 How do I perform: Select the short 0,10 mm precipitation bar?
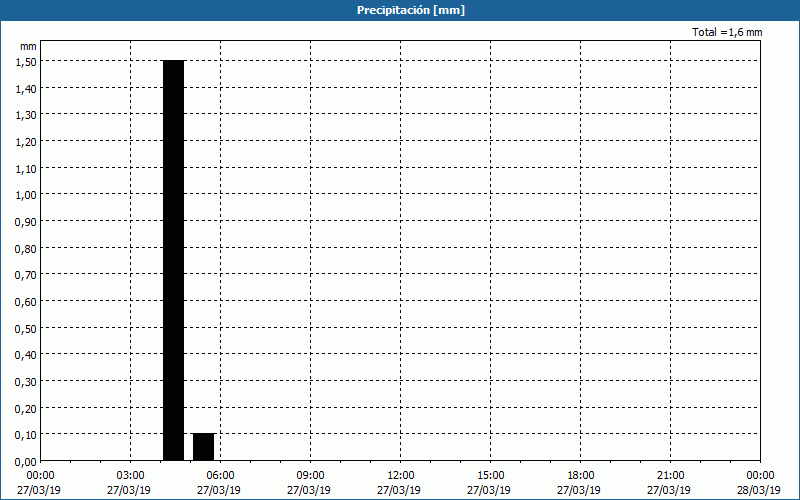point(204,447)
